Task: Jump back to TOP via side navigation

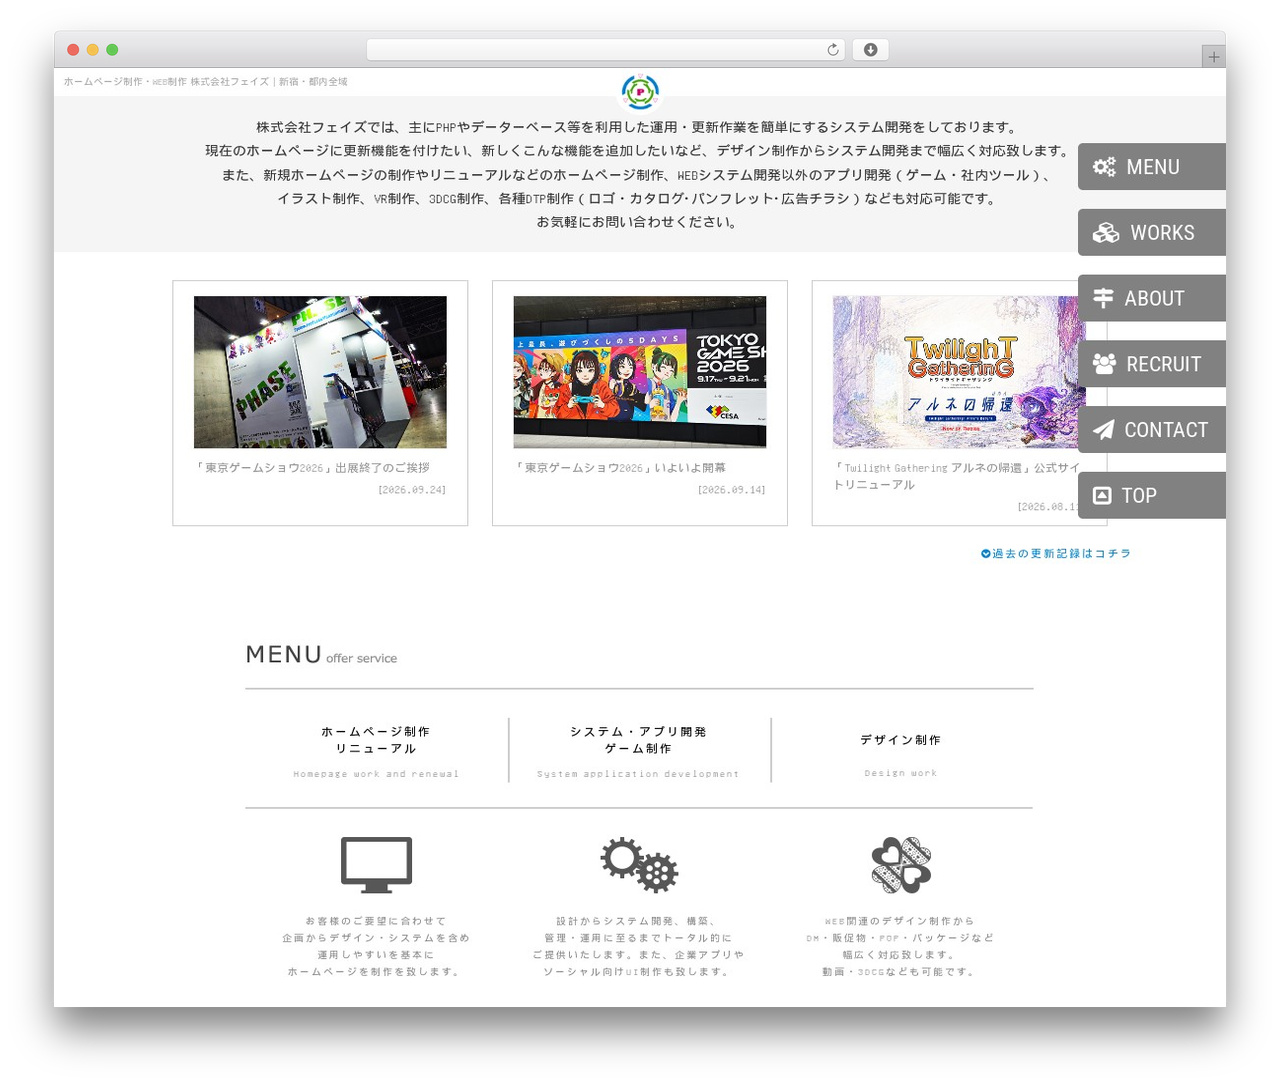Action: pos(1152,496)
